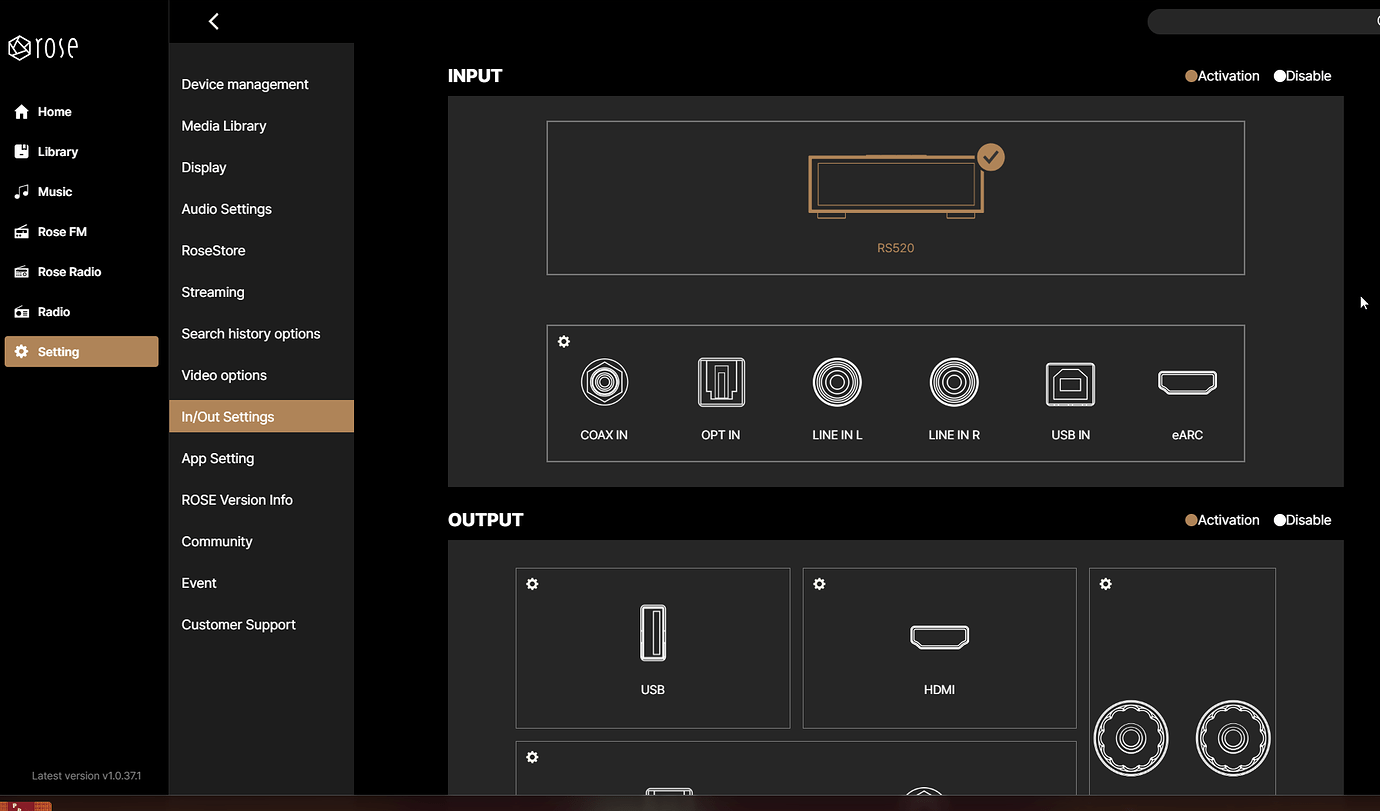Open Video options
Viewport: 1380px width, 811px height.
(x=261, y=375)
